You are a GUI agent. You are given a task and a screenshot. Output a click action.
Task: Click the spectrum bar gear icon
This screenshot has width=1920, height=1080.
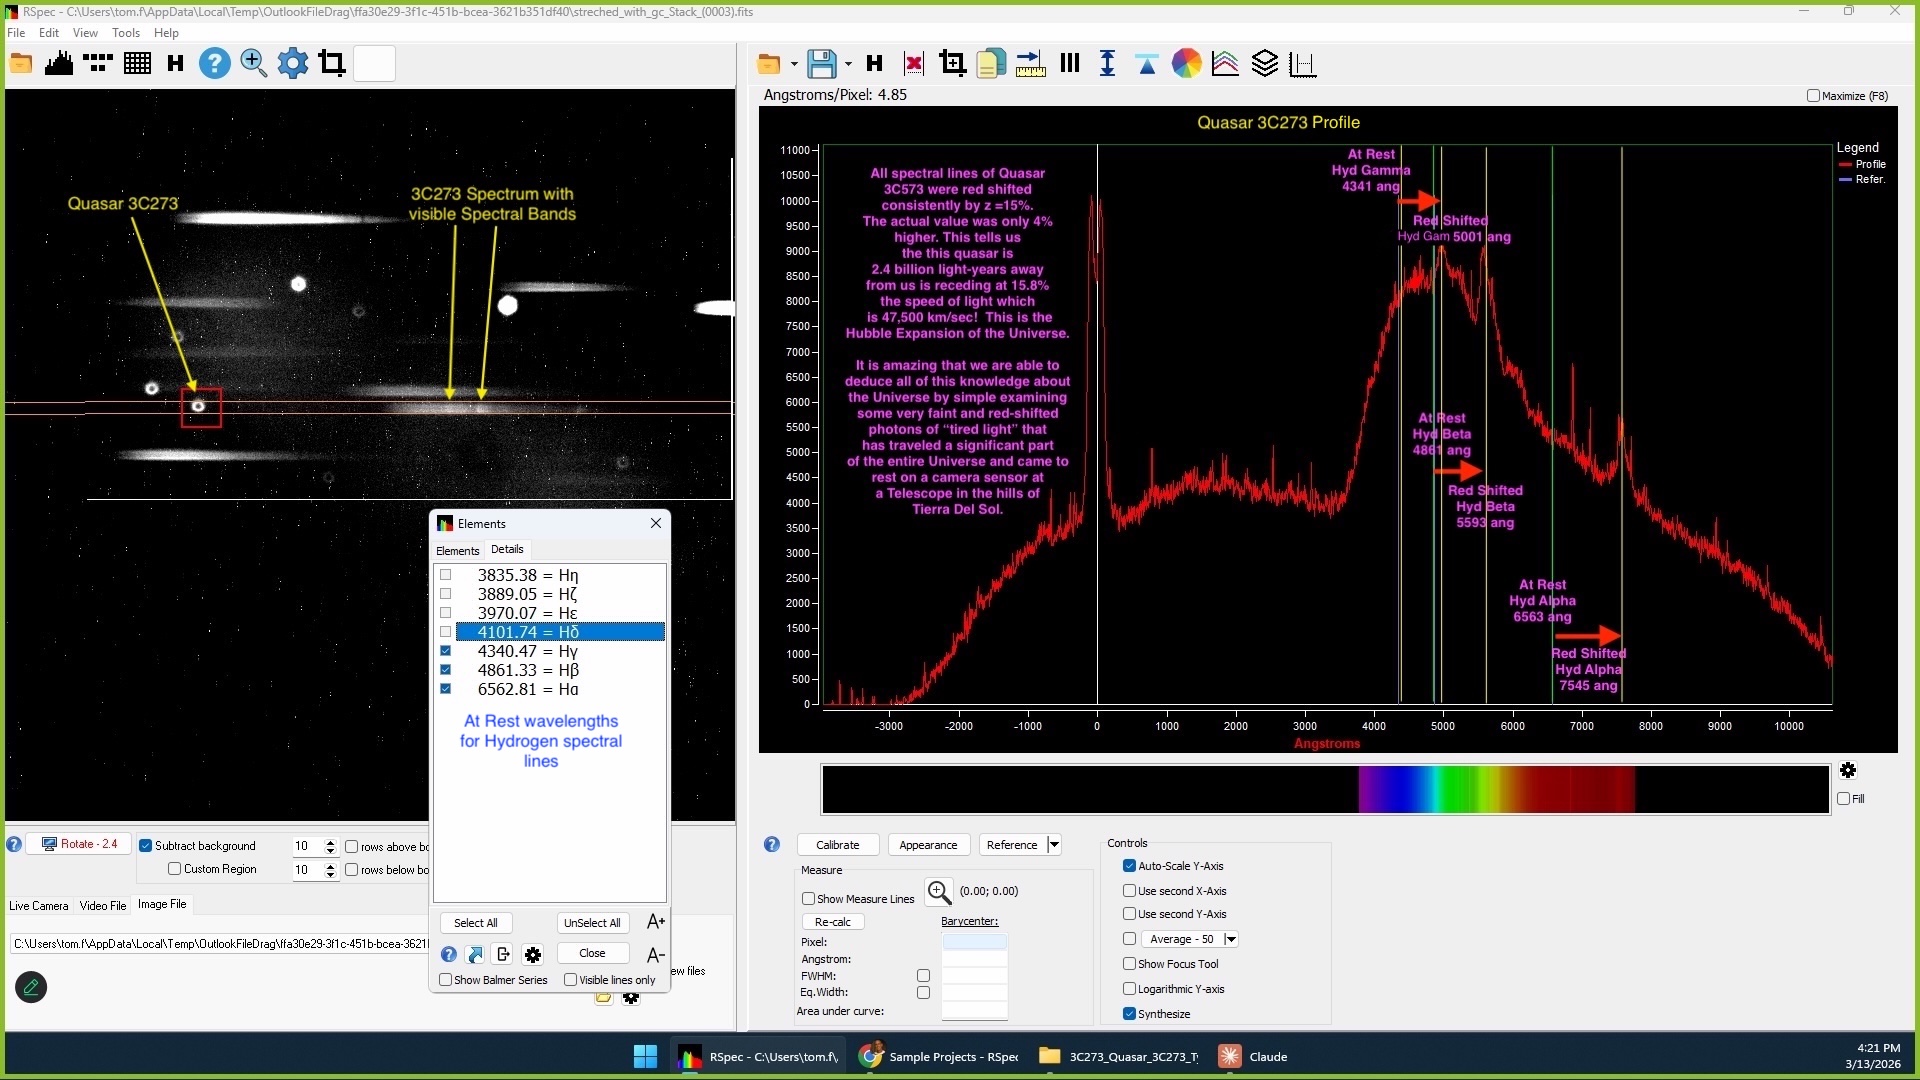tap(1847, 770)
